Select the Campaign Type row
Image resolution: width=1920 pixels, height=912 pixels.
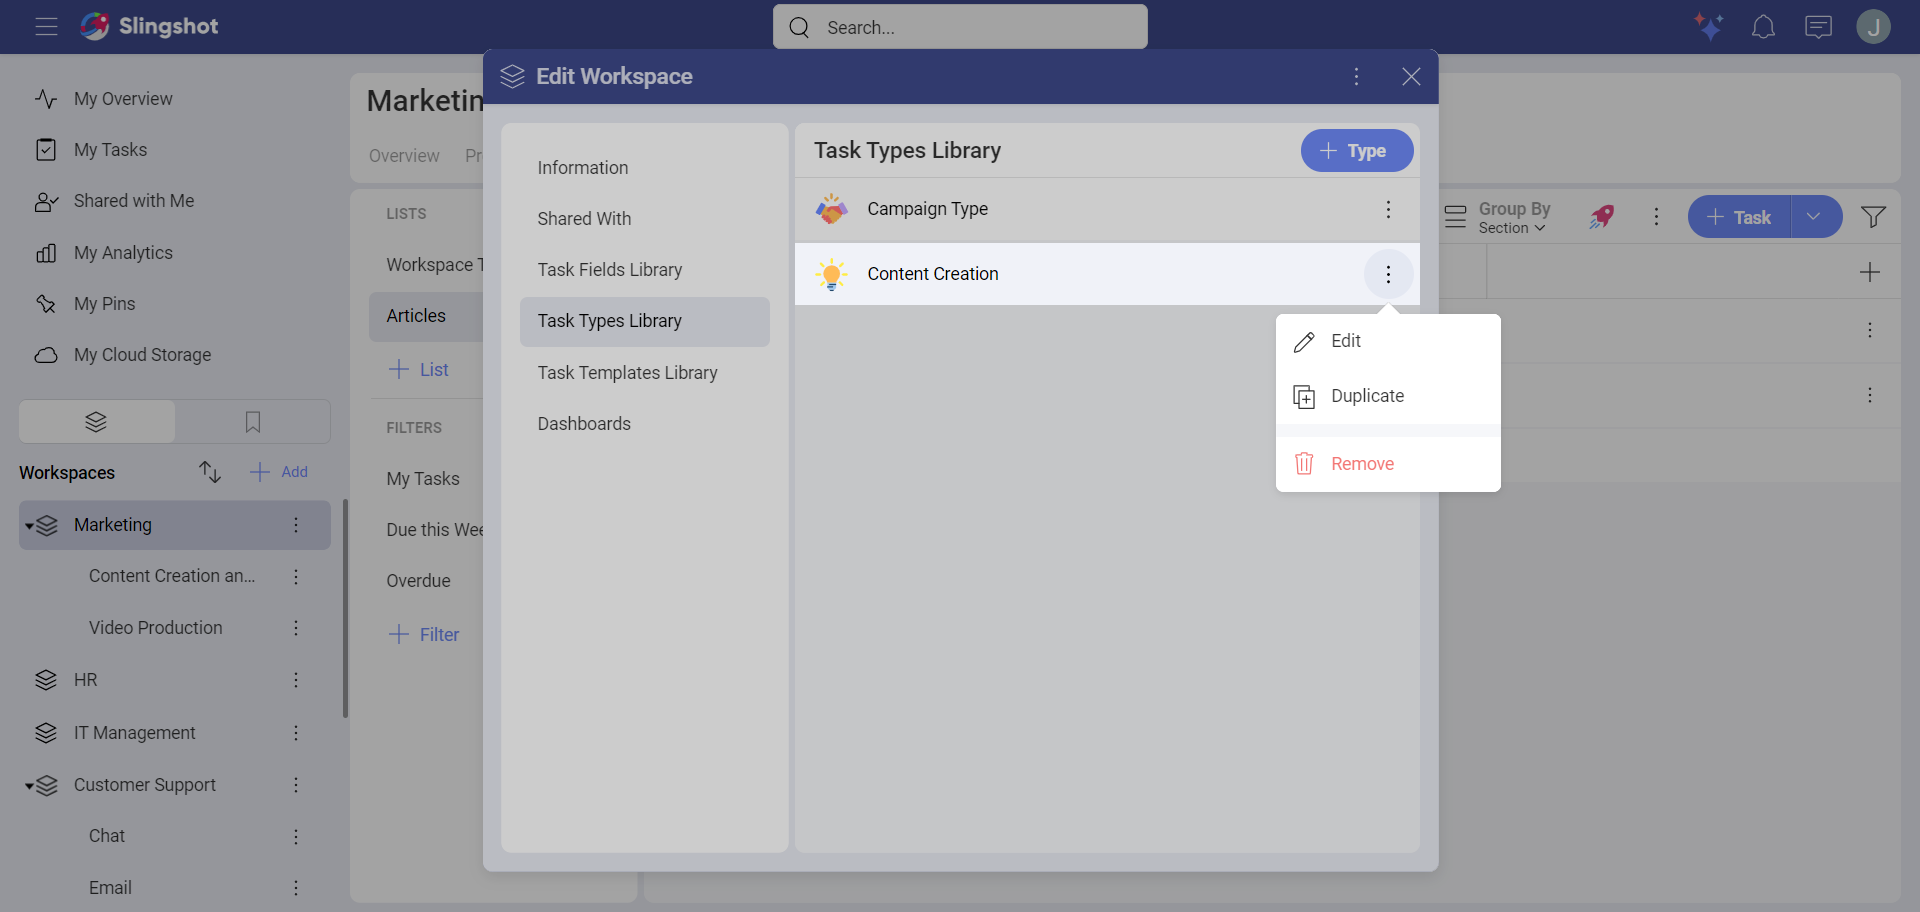(x=1107, y=209)
